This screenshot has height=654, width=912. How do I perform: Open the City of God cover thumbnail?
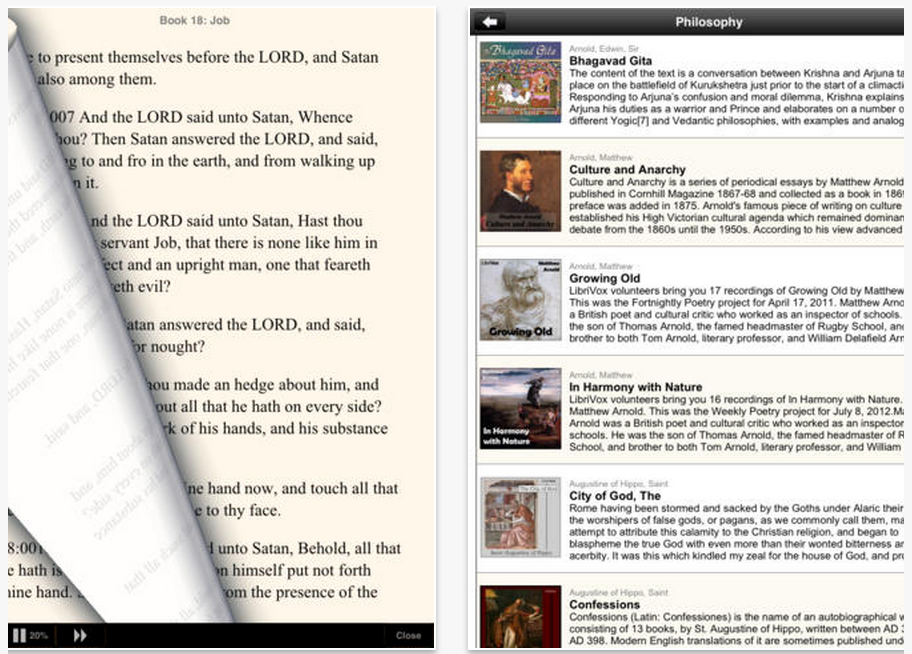pyautogui.click(x=521, y=517)
